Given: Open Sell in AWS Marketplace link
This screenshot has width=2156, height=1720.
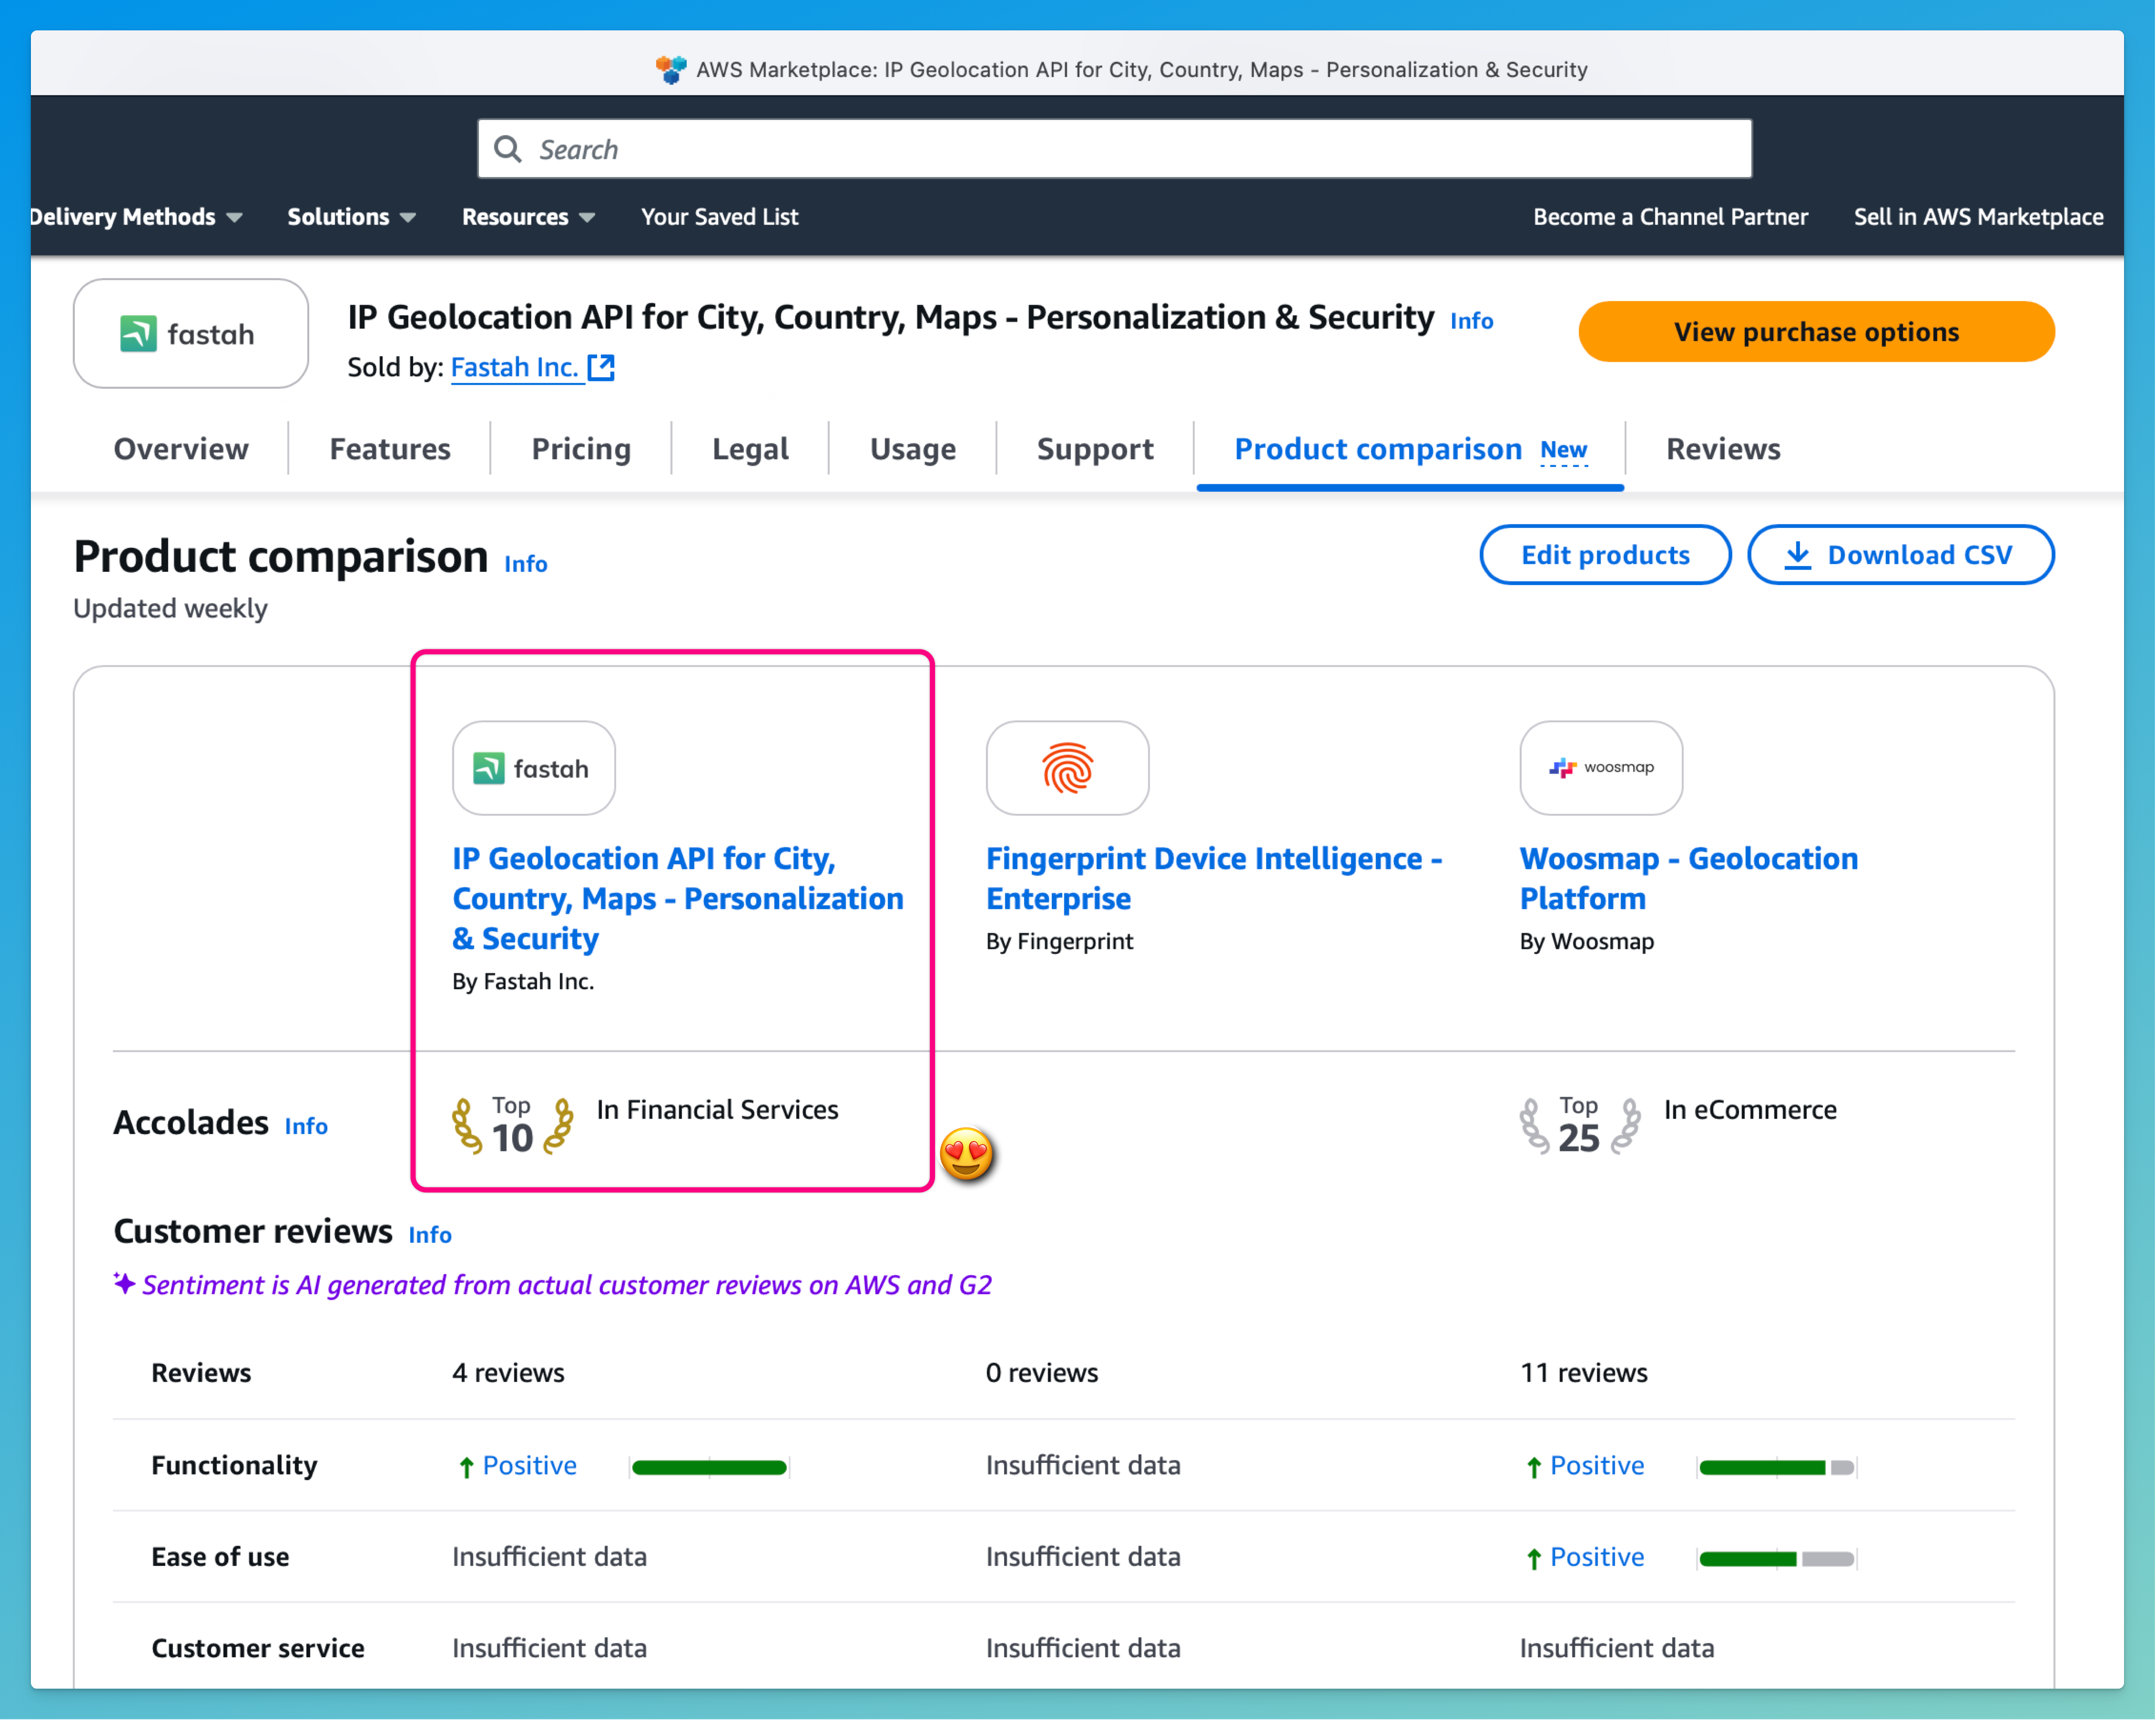Looking at the screenshot, I should pos(1978,217).
